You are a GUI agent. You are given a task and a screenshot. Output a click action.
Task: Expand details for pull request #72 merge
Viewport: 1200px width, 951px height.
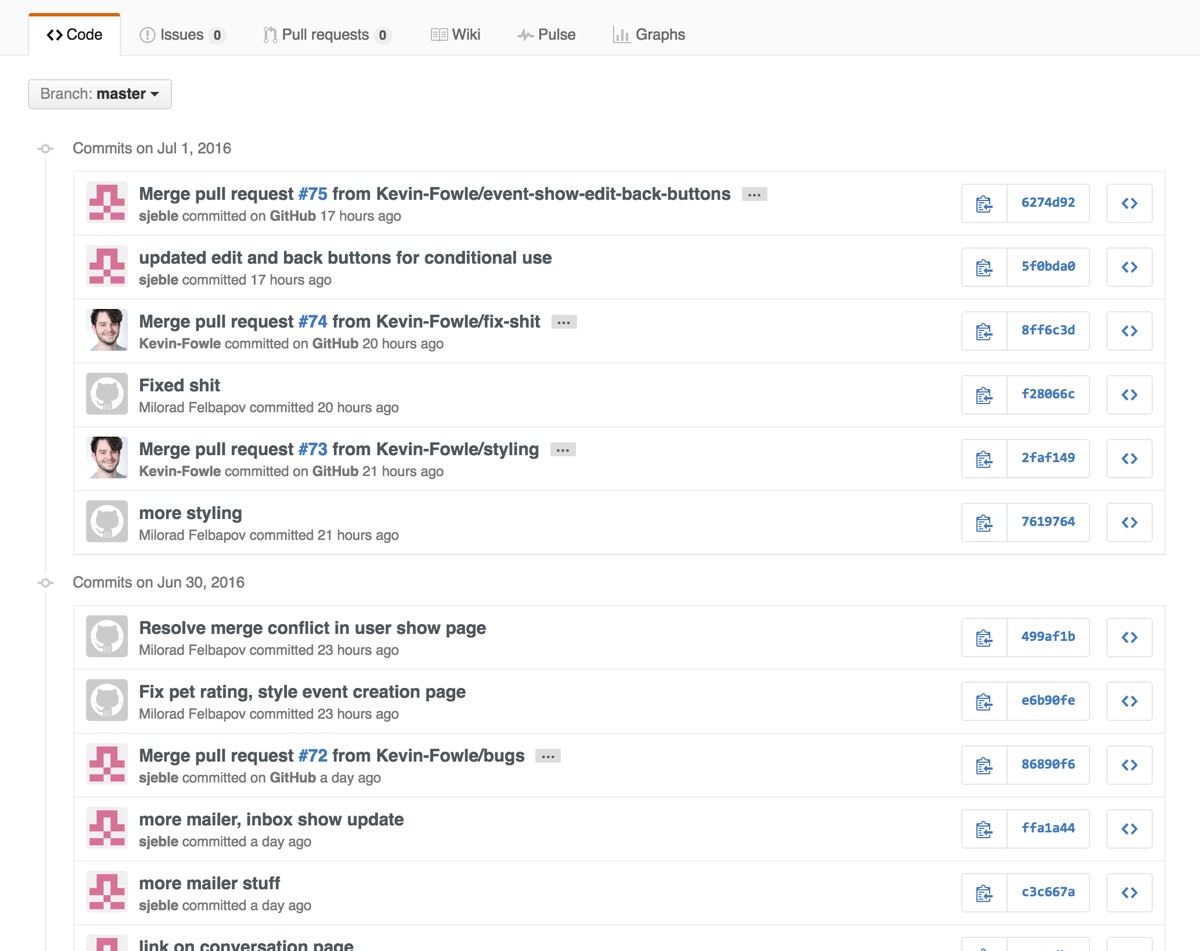coord(548,756)
